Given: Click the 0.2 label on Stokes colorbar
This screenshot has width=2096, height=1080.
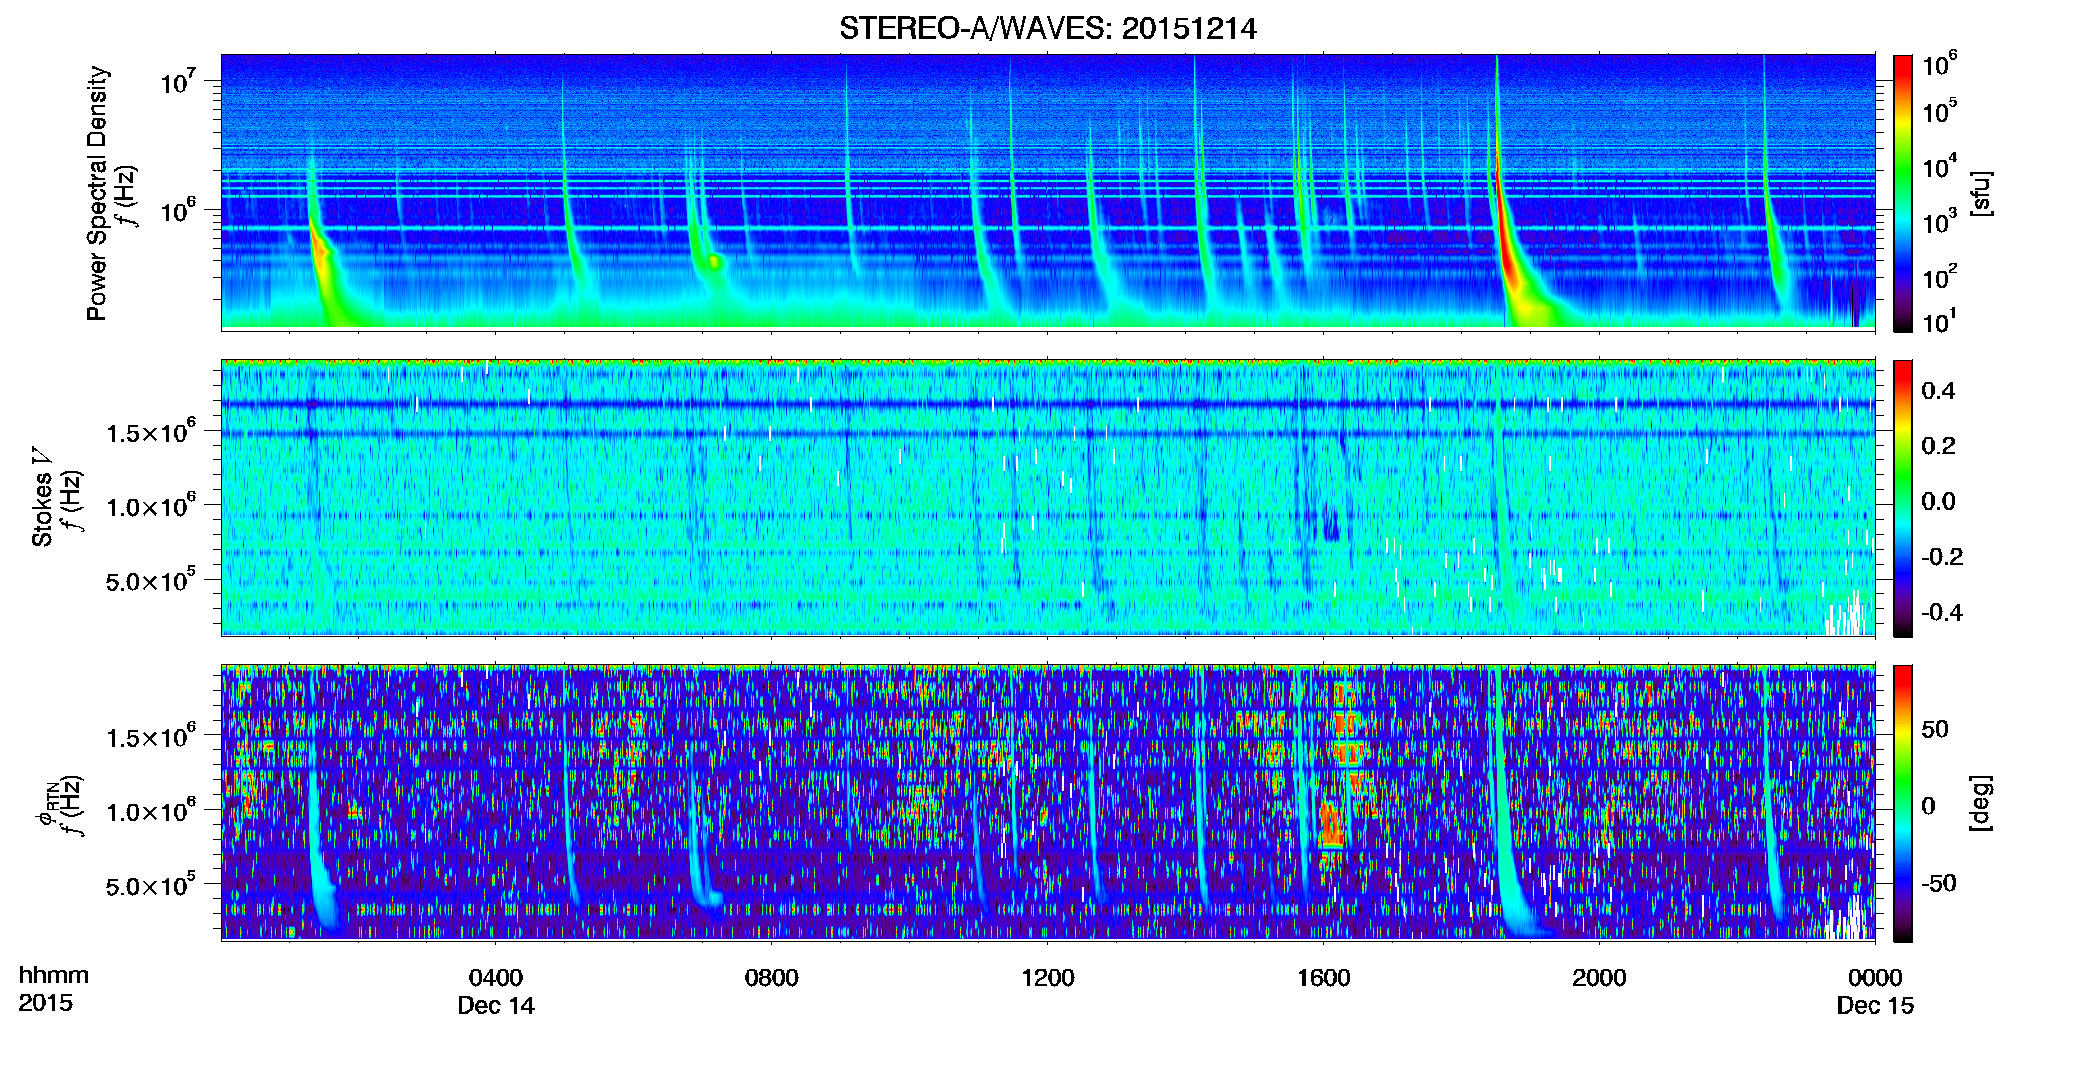Looking at the screenshot, I should click(1938, 446).
